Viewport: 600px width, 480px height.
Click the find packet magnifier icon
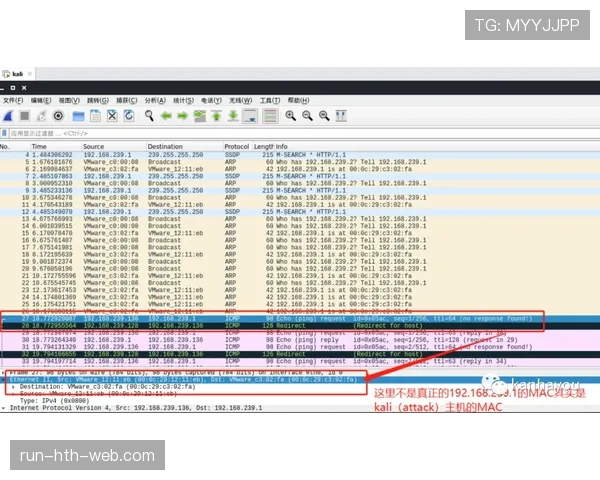click(147, 116)
